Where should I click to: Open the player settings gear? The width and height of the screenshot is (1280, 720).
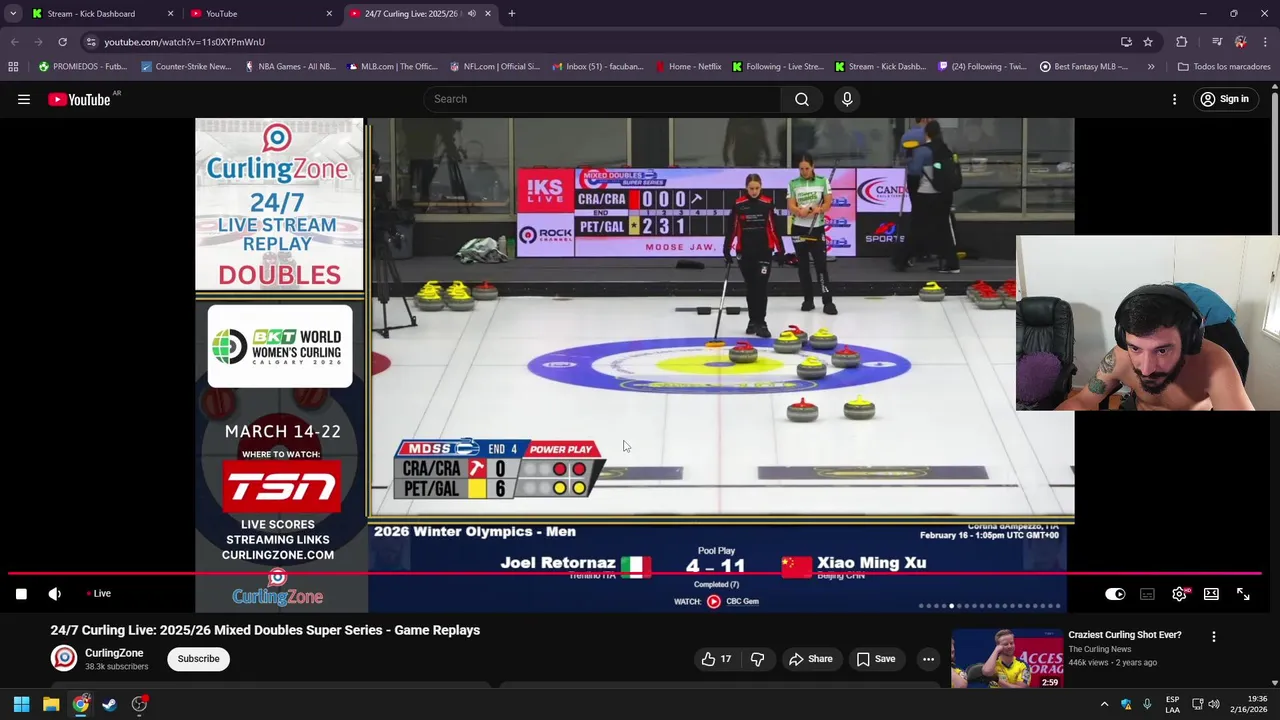1180,594
